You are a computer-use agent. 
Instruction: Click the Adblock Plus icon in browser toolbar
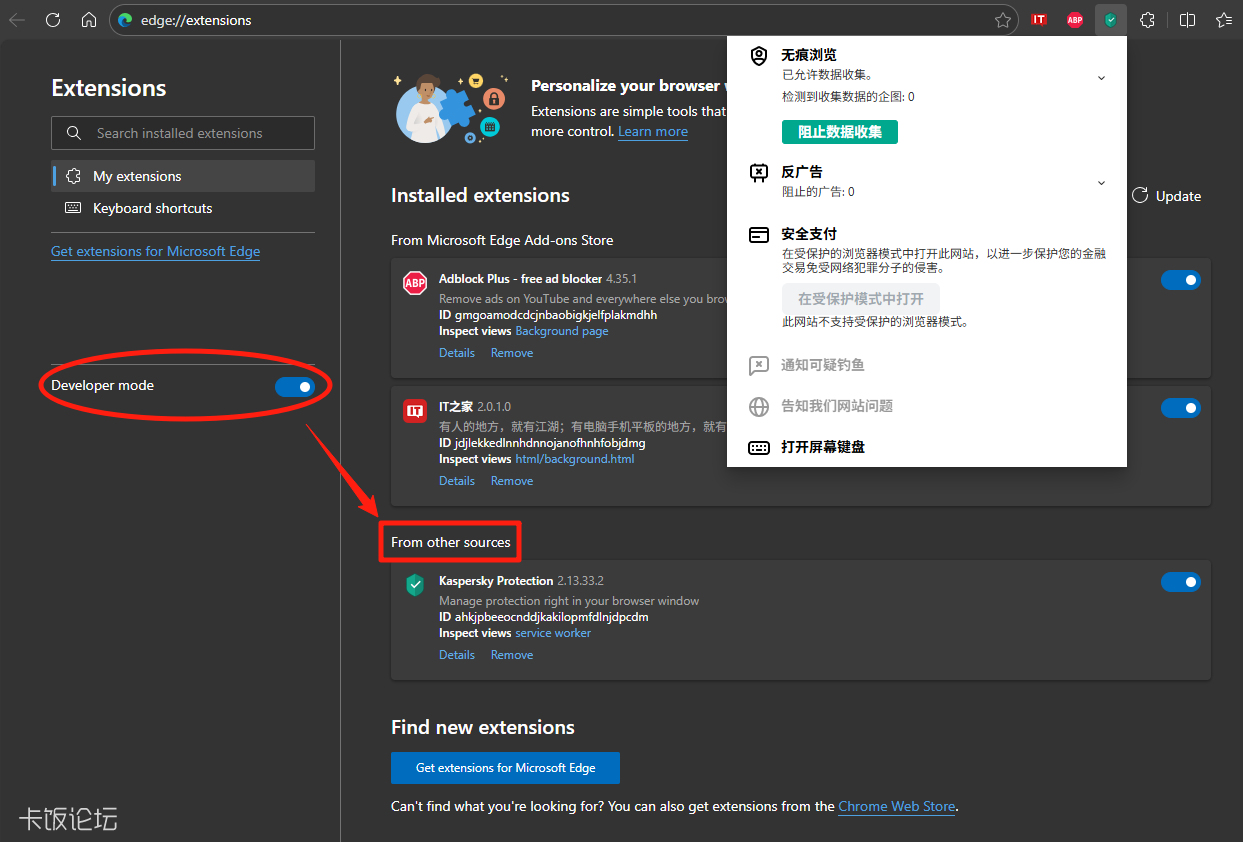(x=1074, y=19)
